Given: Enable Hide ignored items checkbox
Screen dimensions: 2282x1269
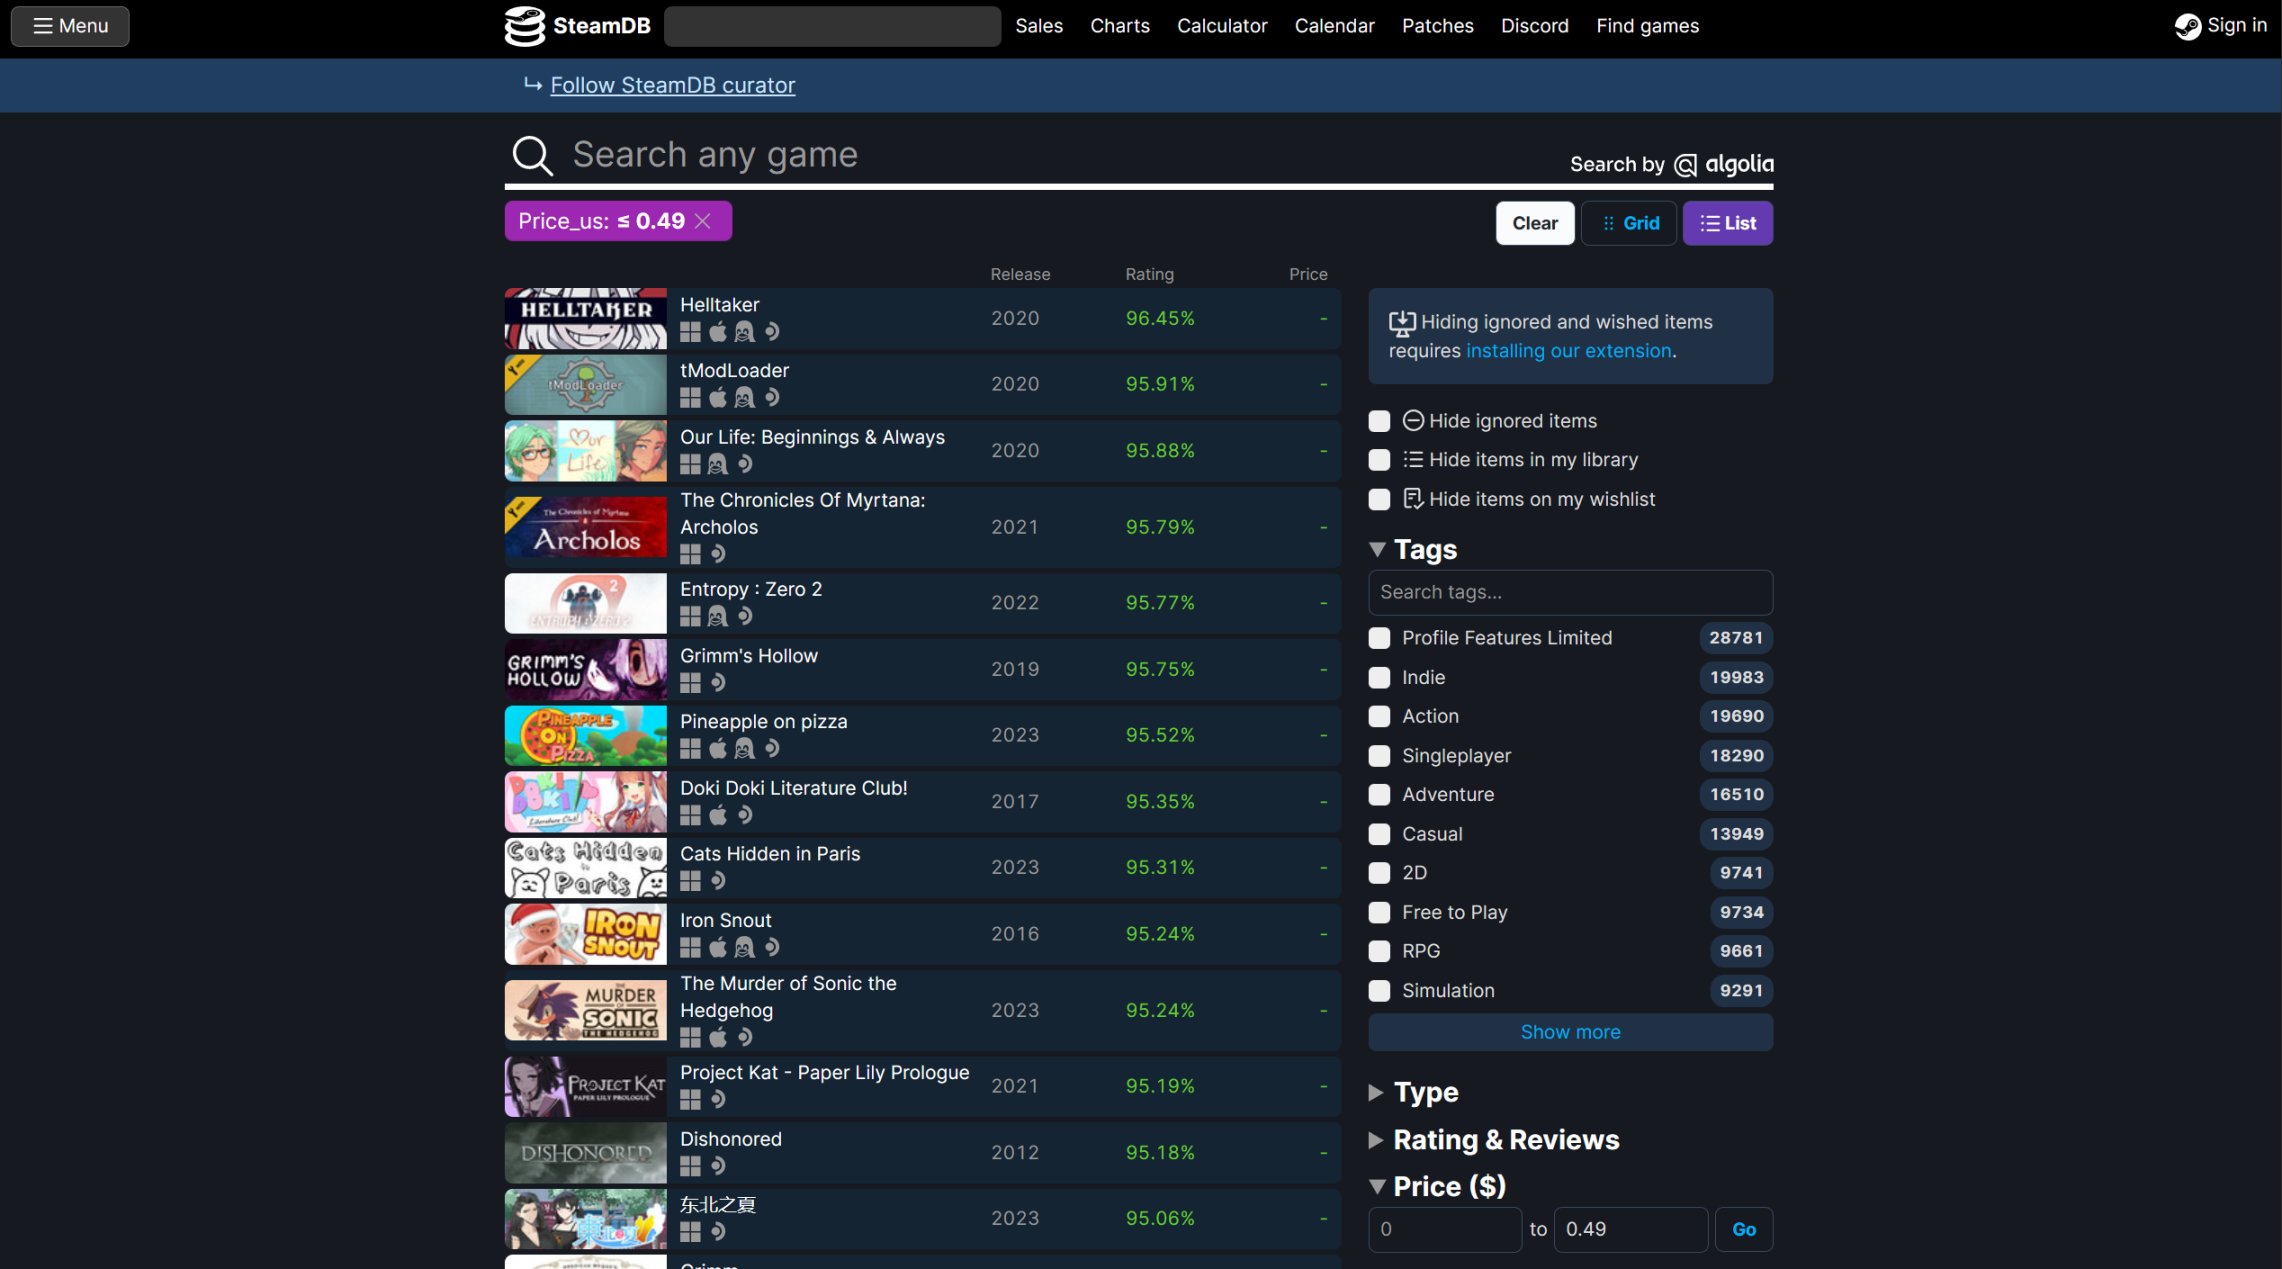Looking at the screenshot, I should click(1379, 421).
